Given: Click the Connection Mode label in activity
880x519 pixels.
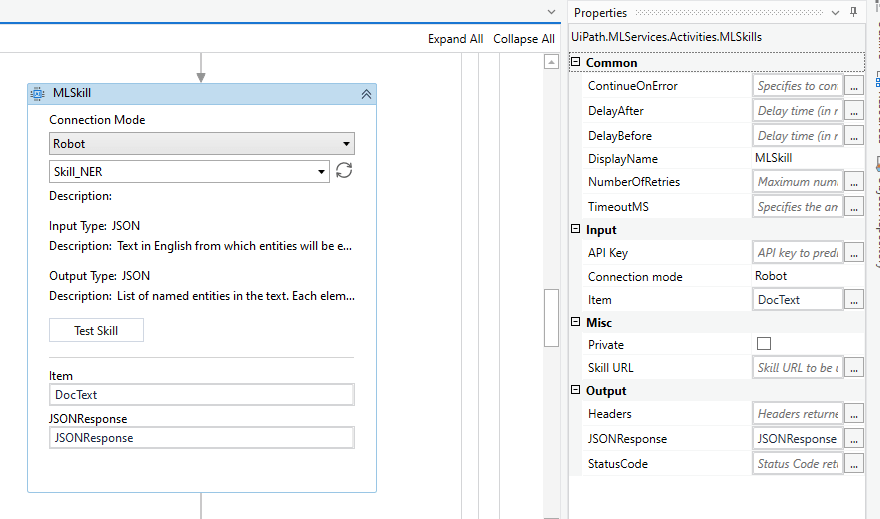Looking at the screenshot, I should 97,120.
